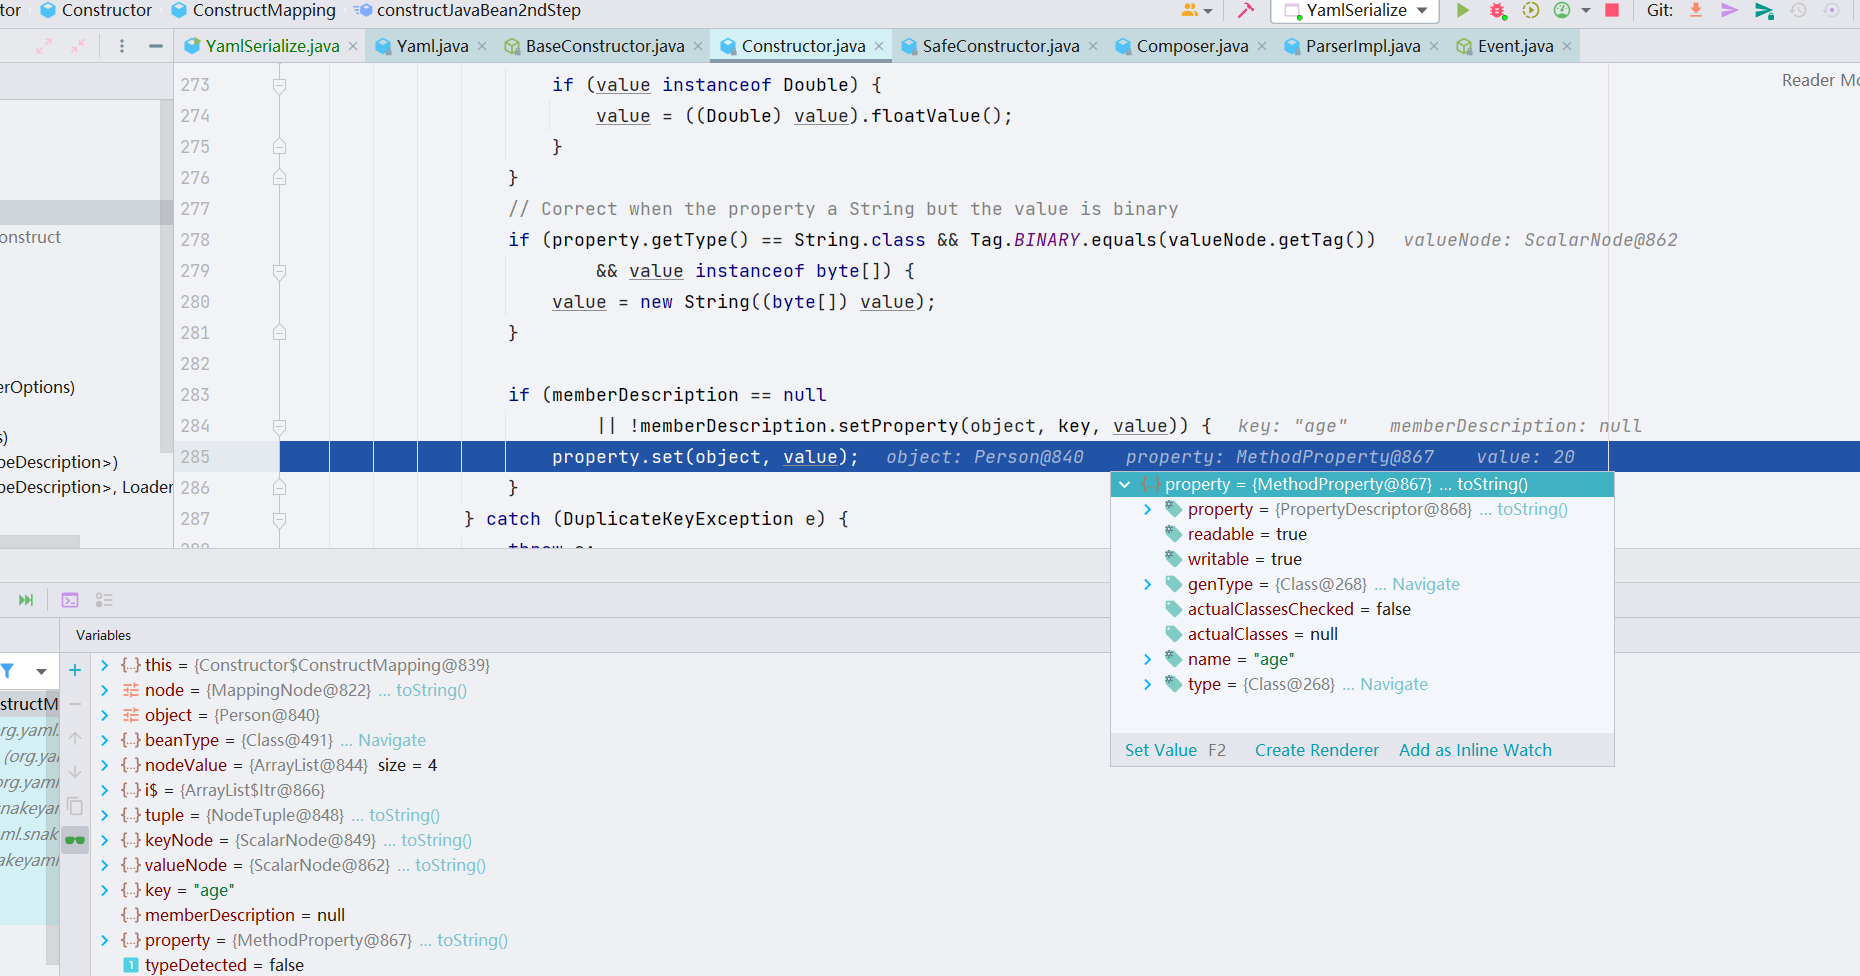Switch to the SafeConstructor.java tab
Screen dimensions: 1860x976
1000,46
